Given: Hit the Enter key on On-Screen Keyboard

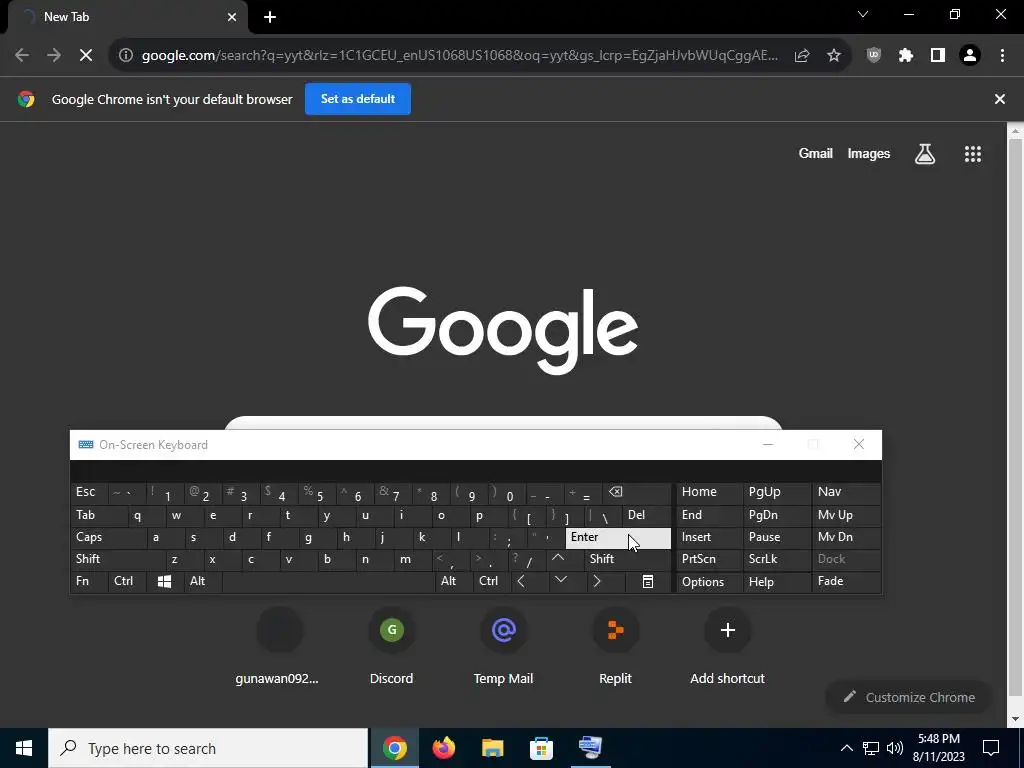Looking at the screenshot, I should pos(618,537).
